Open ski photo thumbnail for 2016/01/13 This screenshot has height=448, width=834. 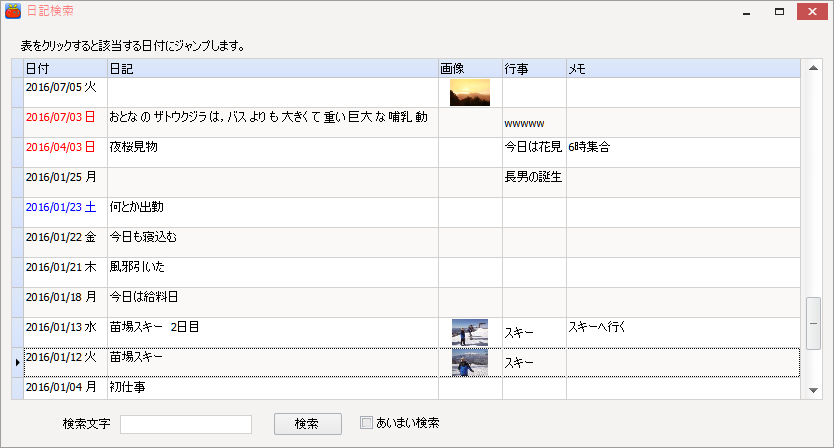click(470, 333)
